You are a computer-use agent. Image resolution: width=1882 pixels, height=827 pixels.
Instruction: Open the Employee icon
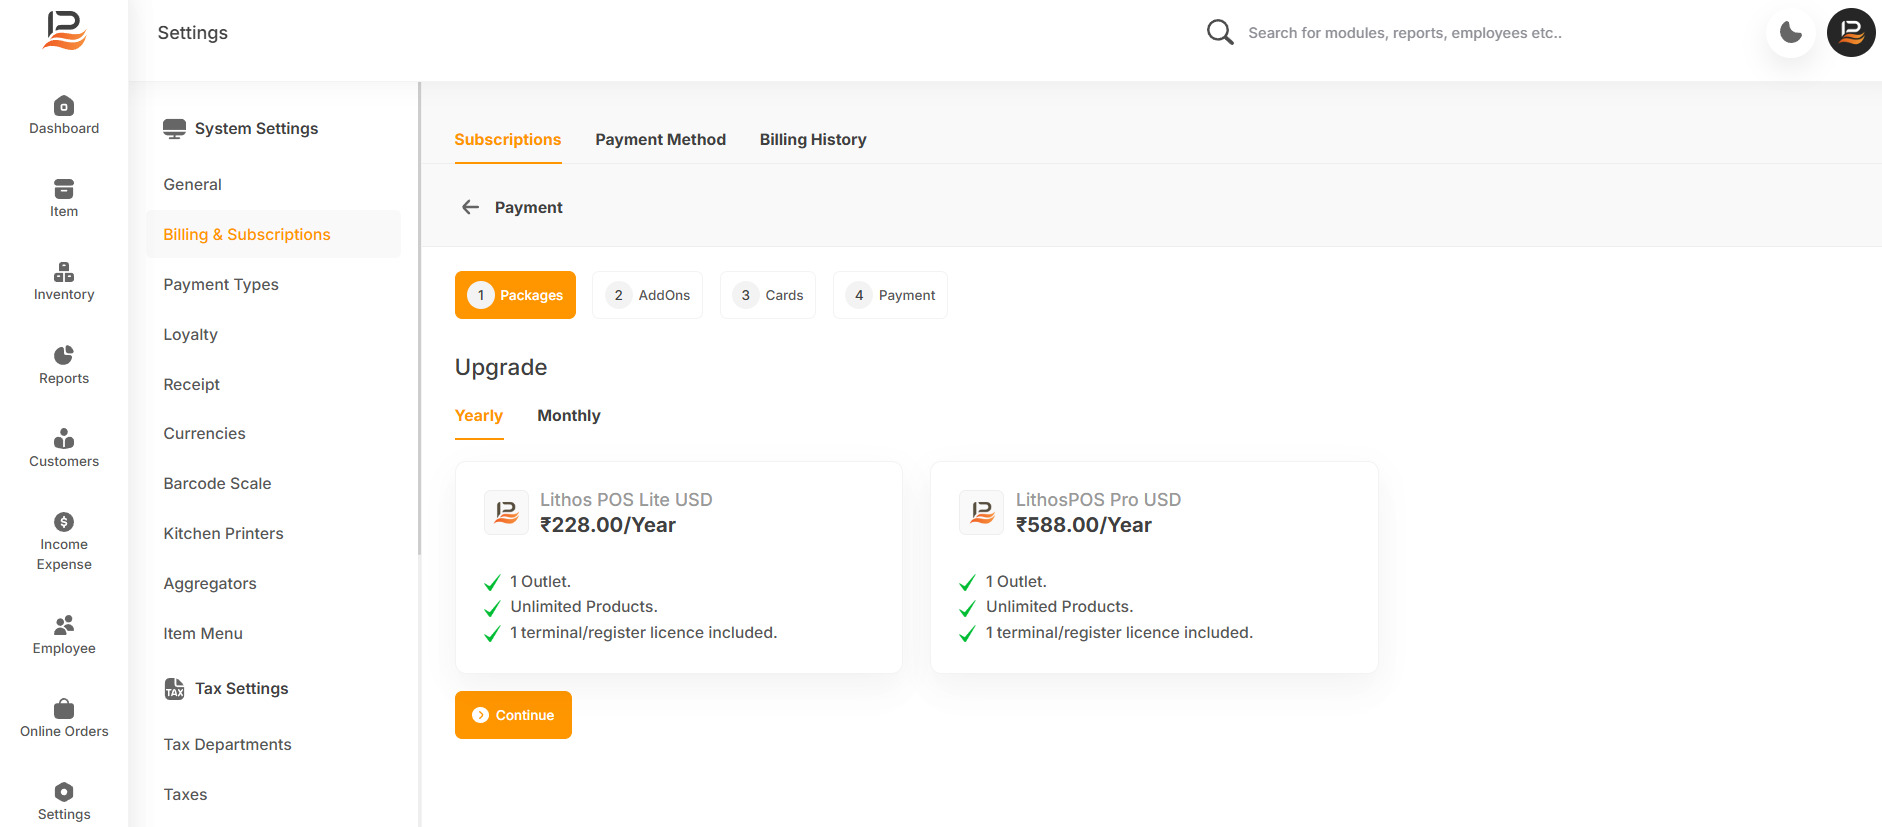point(64,625)
